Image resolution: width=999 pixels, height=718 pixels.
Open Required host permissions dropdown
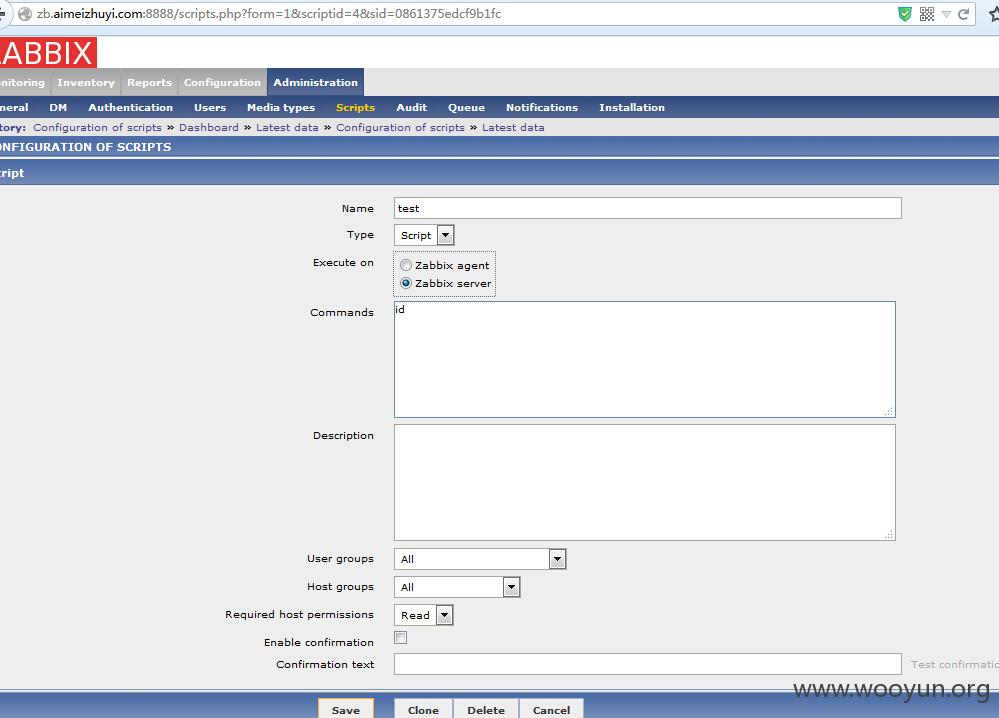coord(423,615)
